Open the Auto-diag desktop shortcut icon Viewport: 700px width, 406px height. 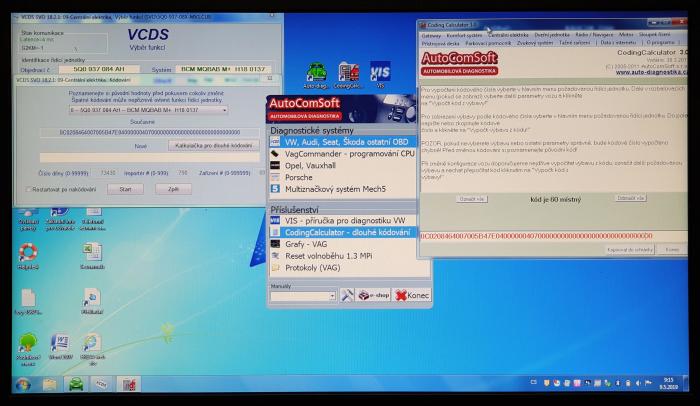point(316,74)
